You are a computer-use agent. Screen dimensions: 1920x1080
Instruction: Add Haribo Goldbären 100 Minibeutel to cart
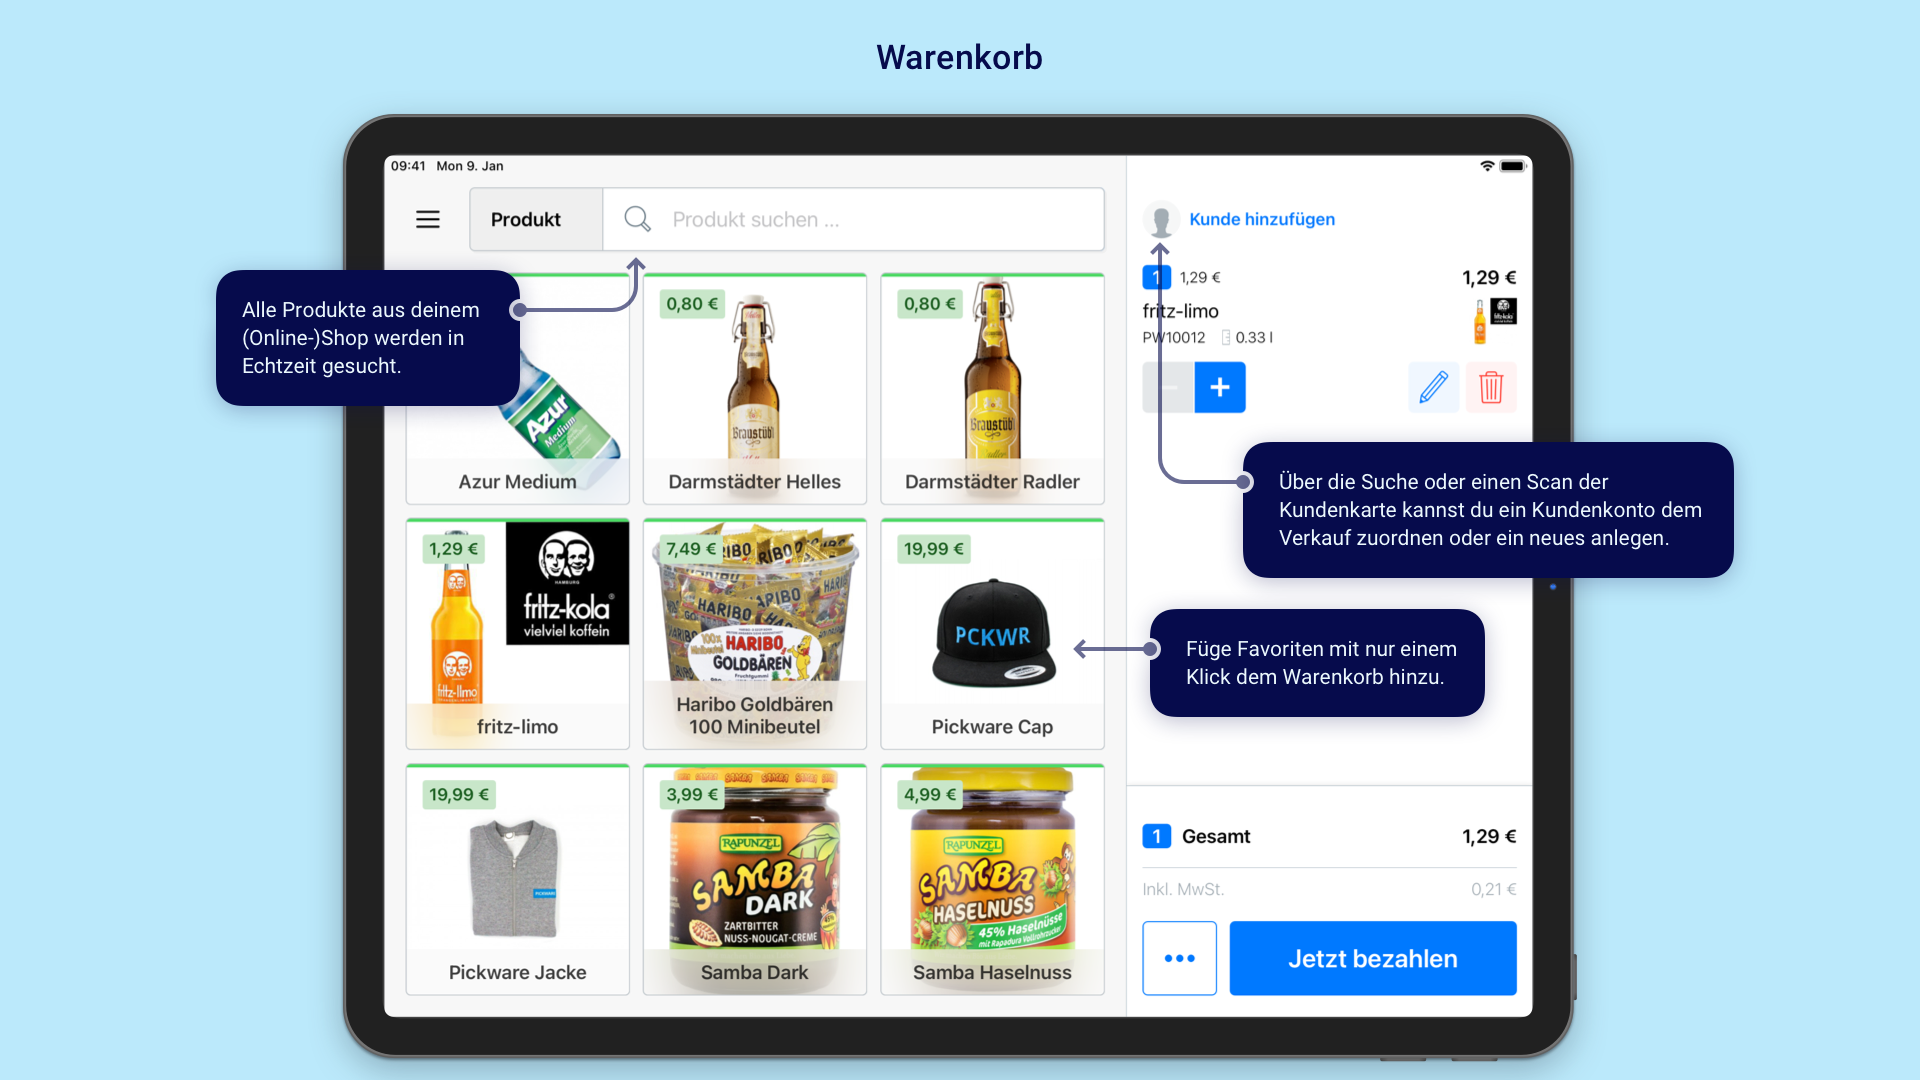[754, 634]
